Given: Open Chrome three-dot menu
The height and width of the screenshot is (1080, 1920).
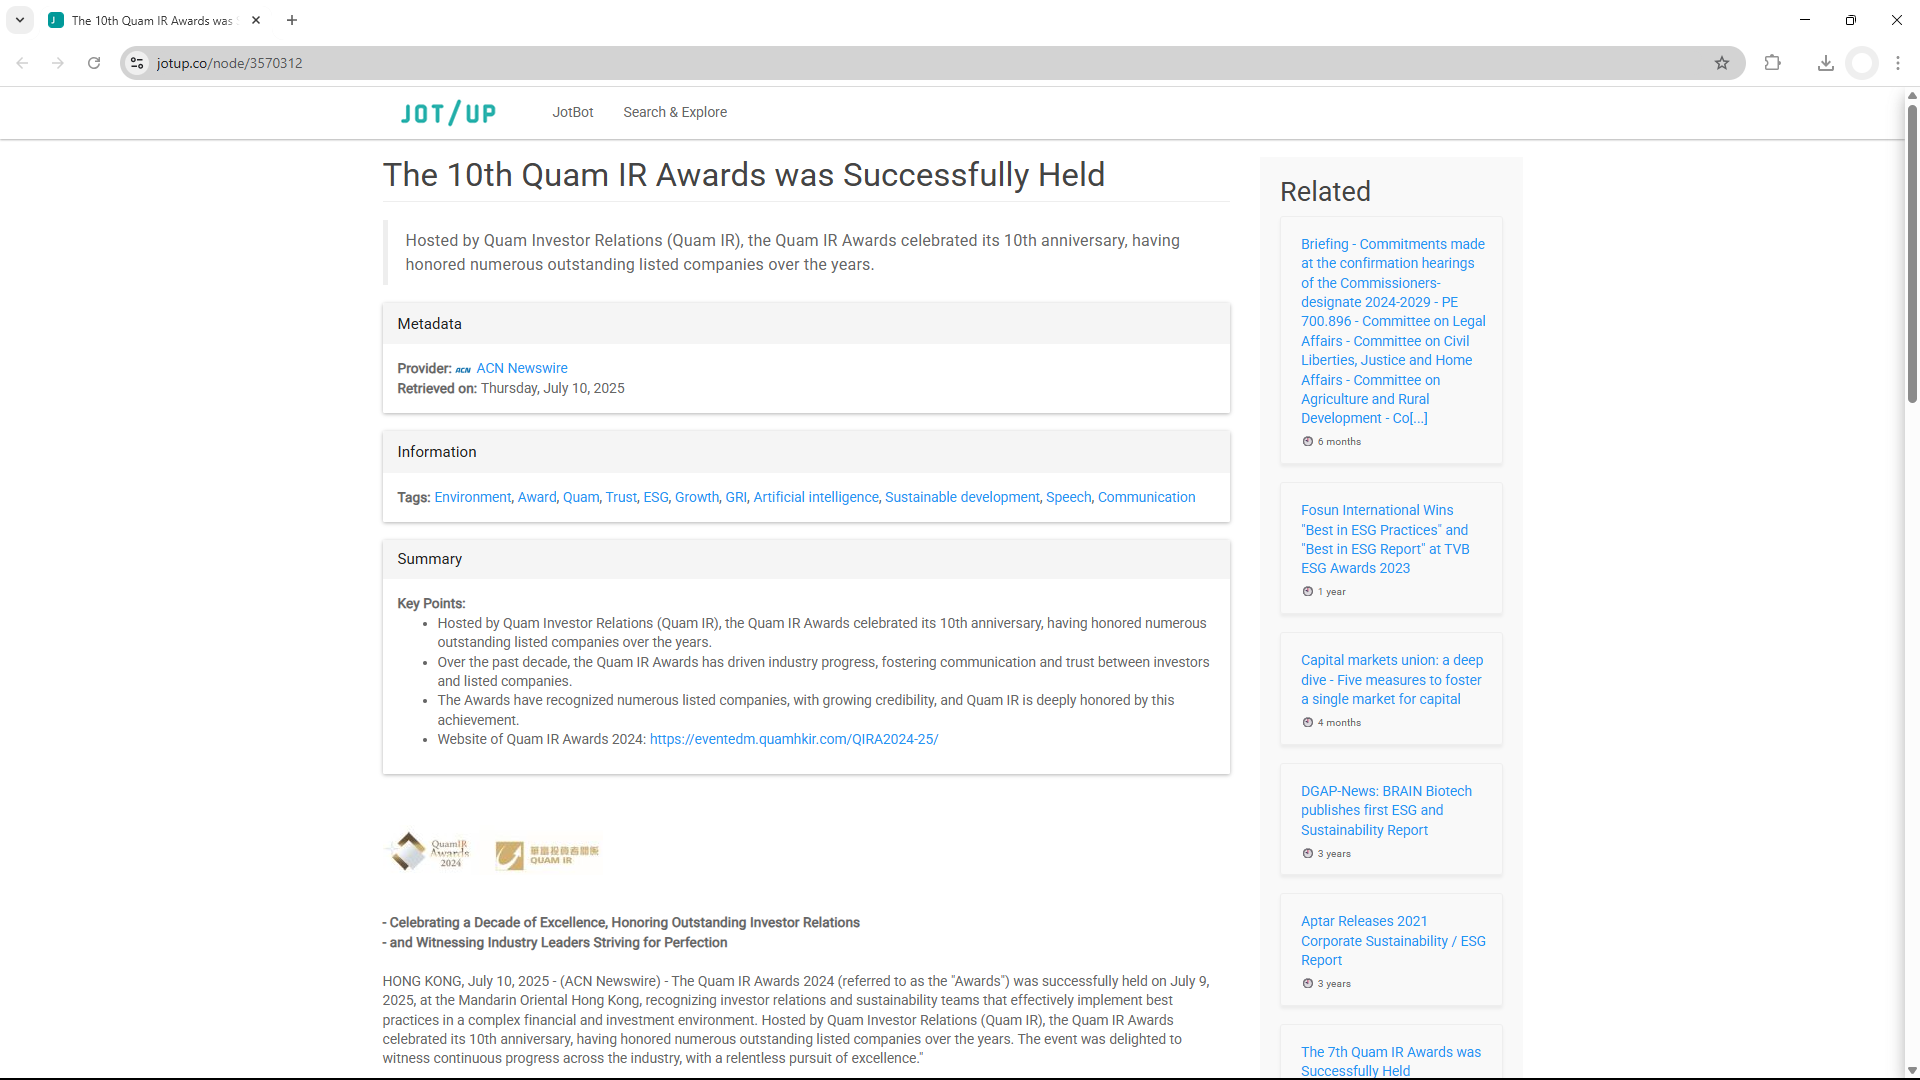Looking at the screenshot, I should pos(1898,63).
